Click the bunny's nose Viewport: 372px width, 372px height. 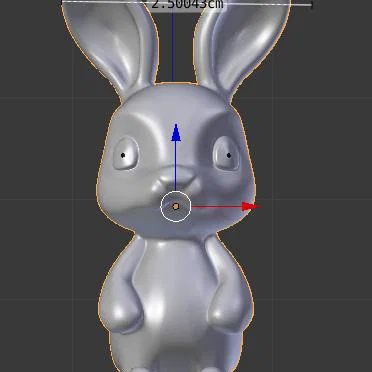pyautogui.click(x=177, y=177)
